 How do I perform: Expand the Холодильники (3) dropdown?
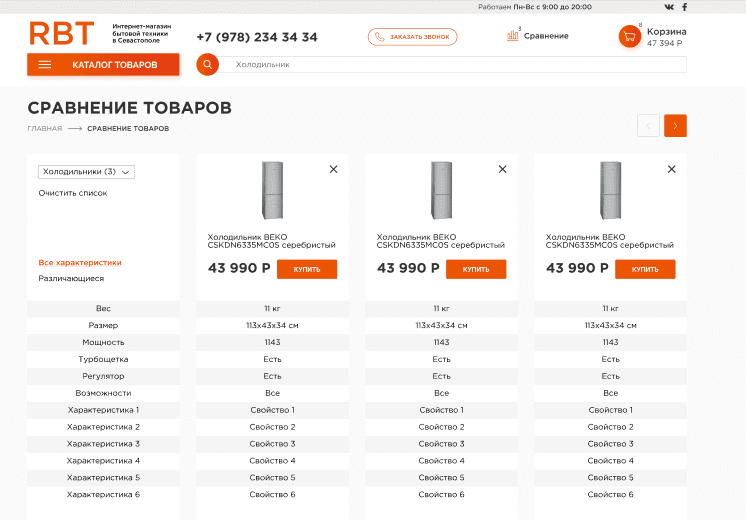86,172
